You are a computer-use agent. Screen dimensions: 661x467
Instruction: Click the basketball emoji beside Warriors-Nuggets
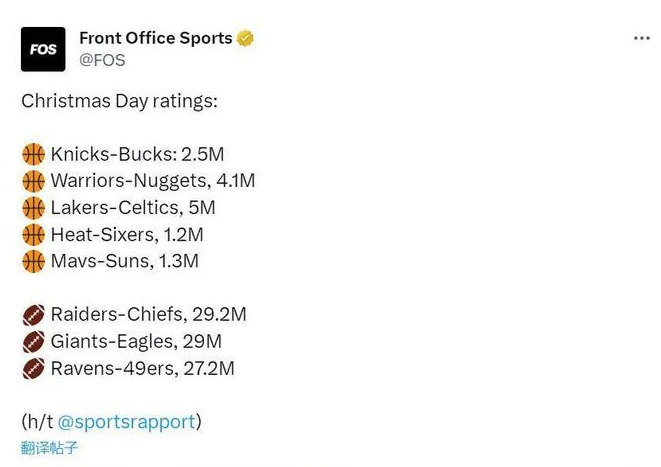(33, 181)
